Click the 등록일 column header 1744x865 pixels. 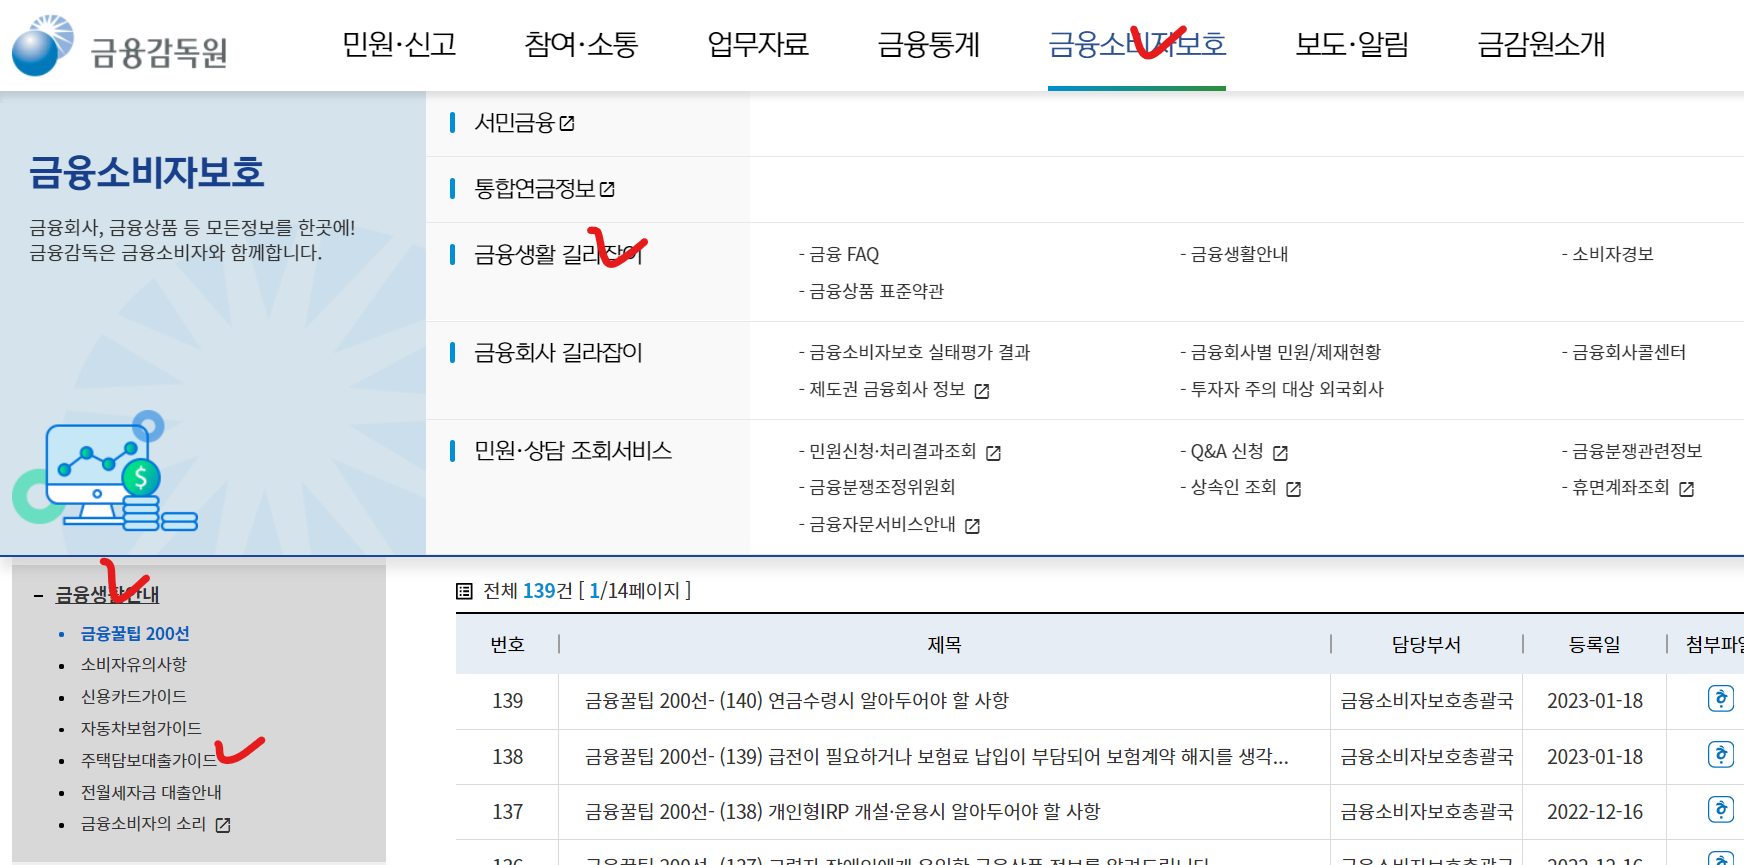point(1595,645)
